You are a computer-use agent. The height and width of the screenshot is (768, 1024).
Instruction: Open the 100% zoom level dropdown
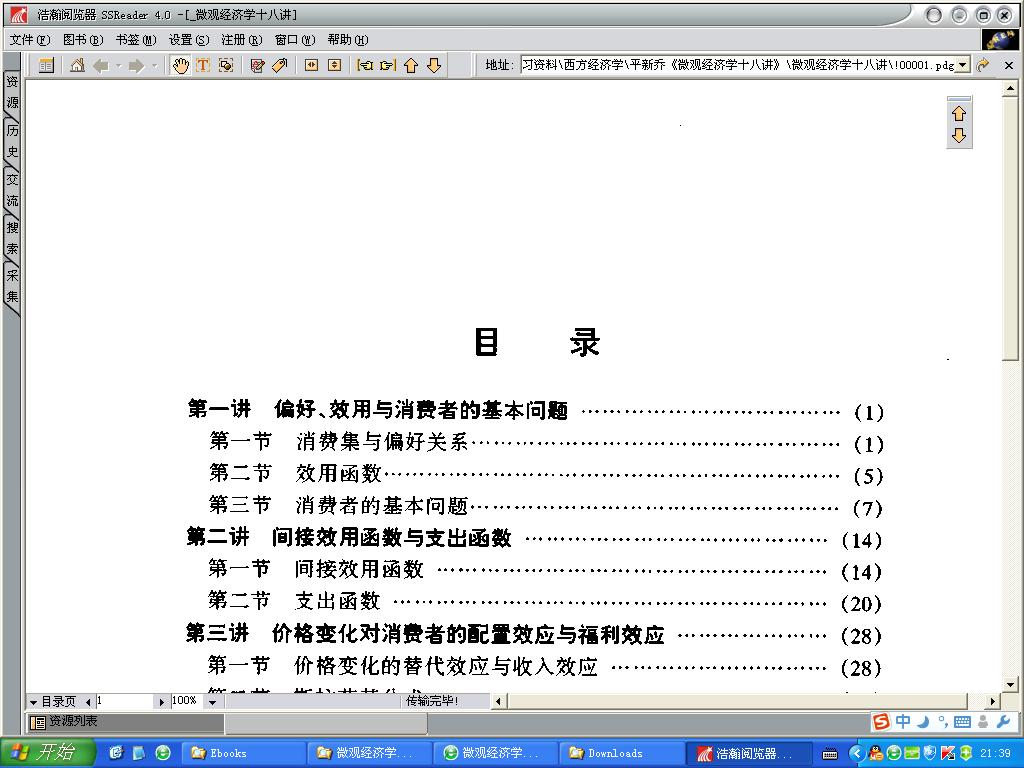(x=212, y=703)
